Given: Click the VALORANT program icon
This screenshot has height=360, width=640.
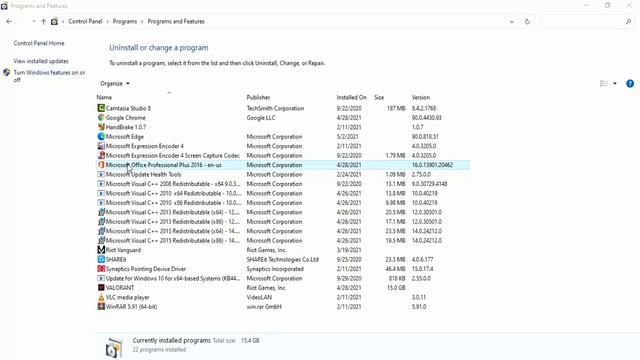Looking at the screenshot, I should 101,288.
